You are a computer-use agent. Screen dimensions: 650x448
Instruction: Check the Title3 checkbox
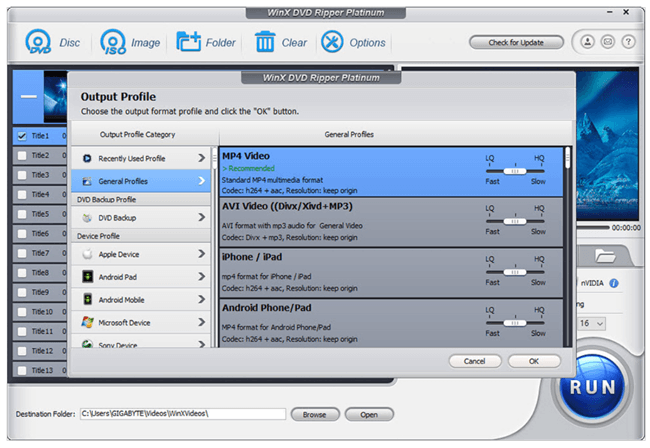pos(22,175)
